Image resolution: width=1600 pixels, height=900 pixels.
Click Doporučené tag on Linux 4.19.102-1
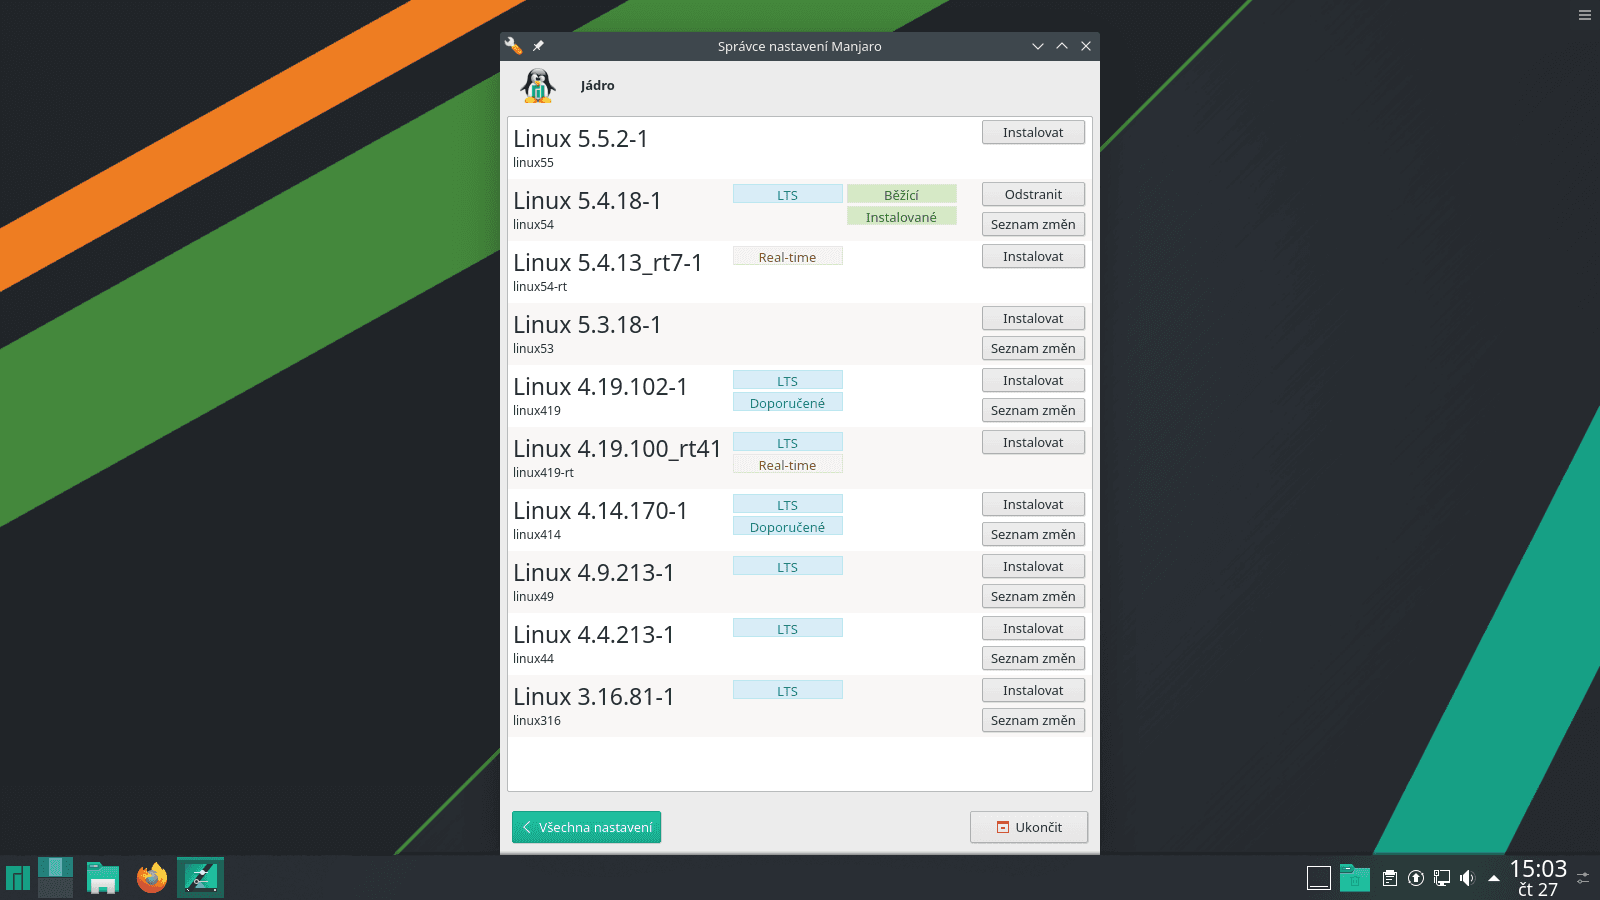[787, 403]
